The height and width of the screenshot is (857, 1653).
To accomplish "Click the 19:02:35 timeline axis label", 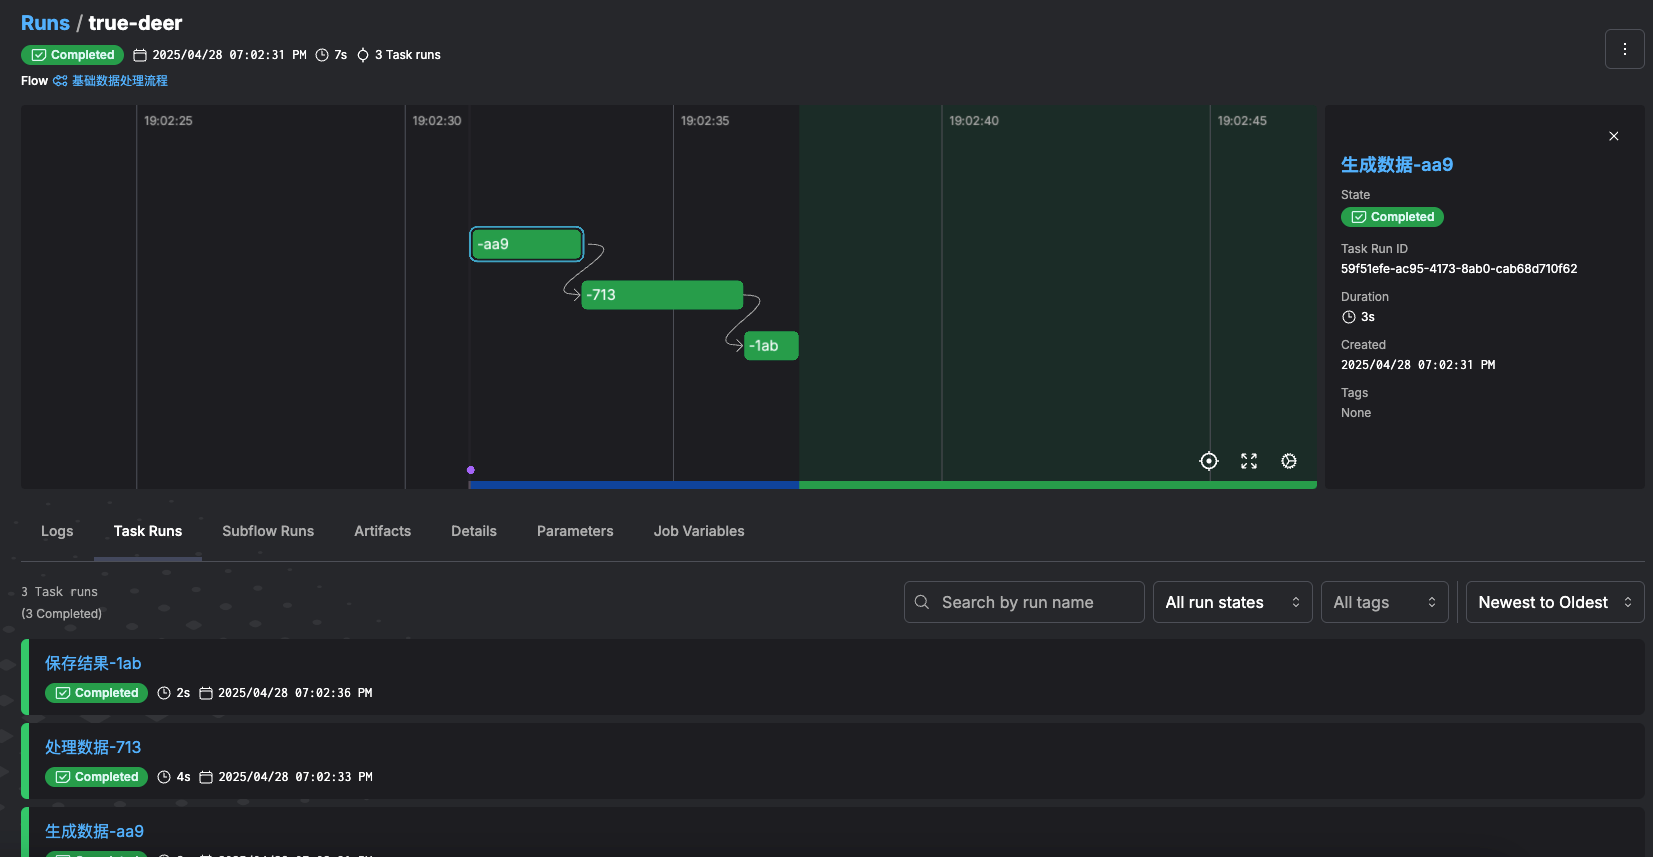I will pyautogui.click(x=705, y=121).
